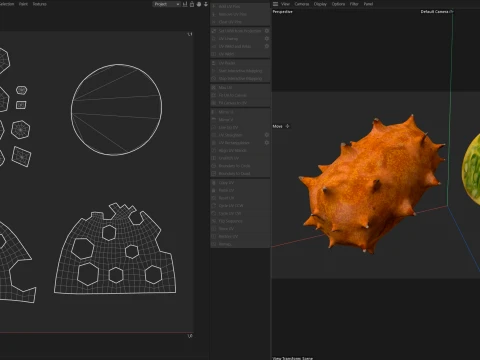Image resolution: width=480 pixels, height=360 pixels.
Task: Apply Fit UV to Canvas
Action: (240, 95)
